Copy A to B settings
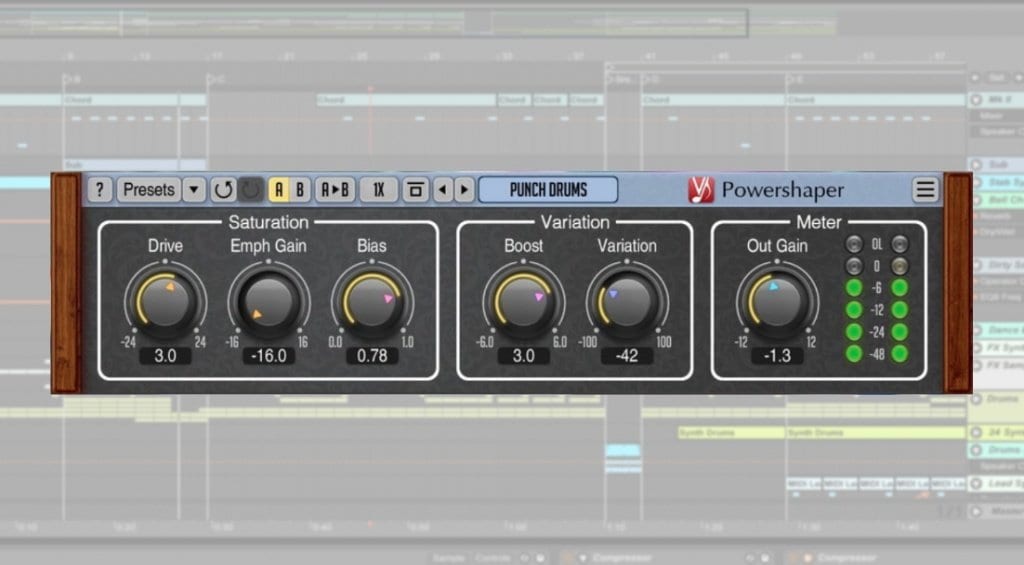Viewport: 1024px width, 565px height. [x=335, y=190]
